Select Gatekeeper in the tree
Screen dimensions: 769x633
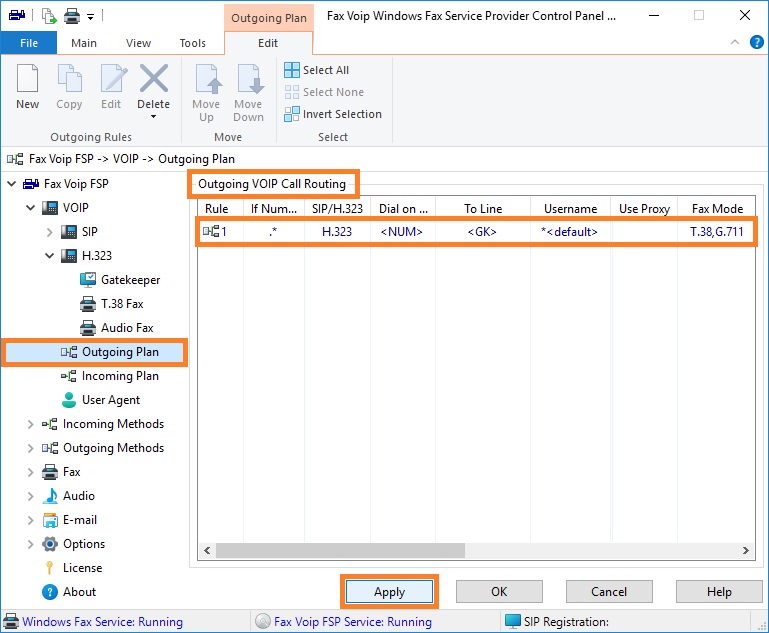pyautogui.click(x=120, y=280)
